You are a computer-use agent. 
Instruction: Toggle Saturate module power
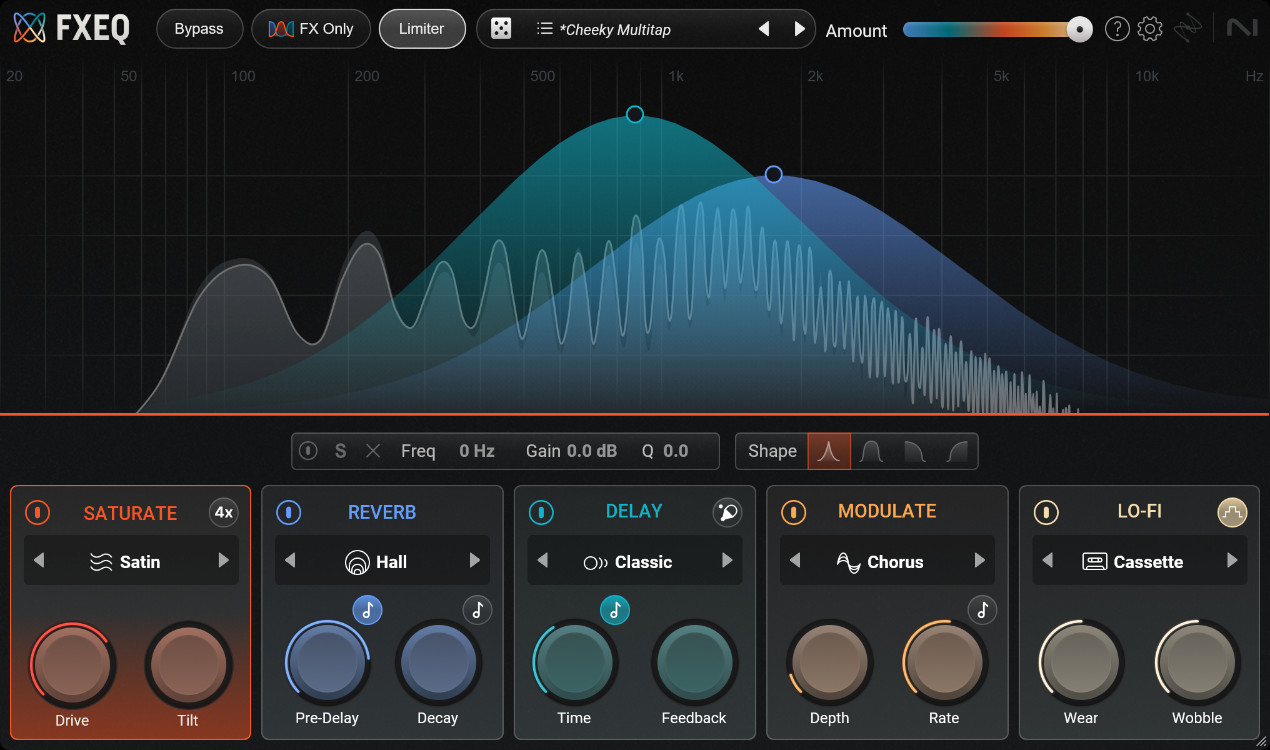pos(37,513)
